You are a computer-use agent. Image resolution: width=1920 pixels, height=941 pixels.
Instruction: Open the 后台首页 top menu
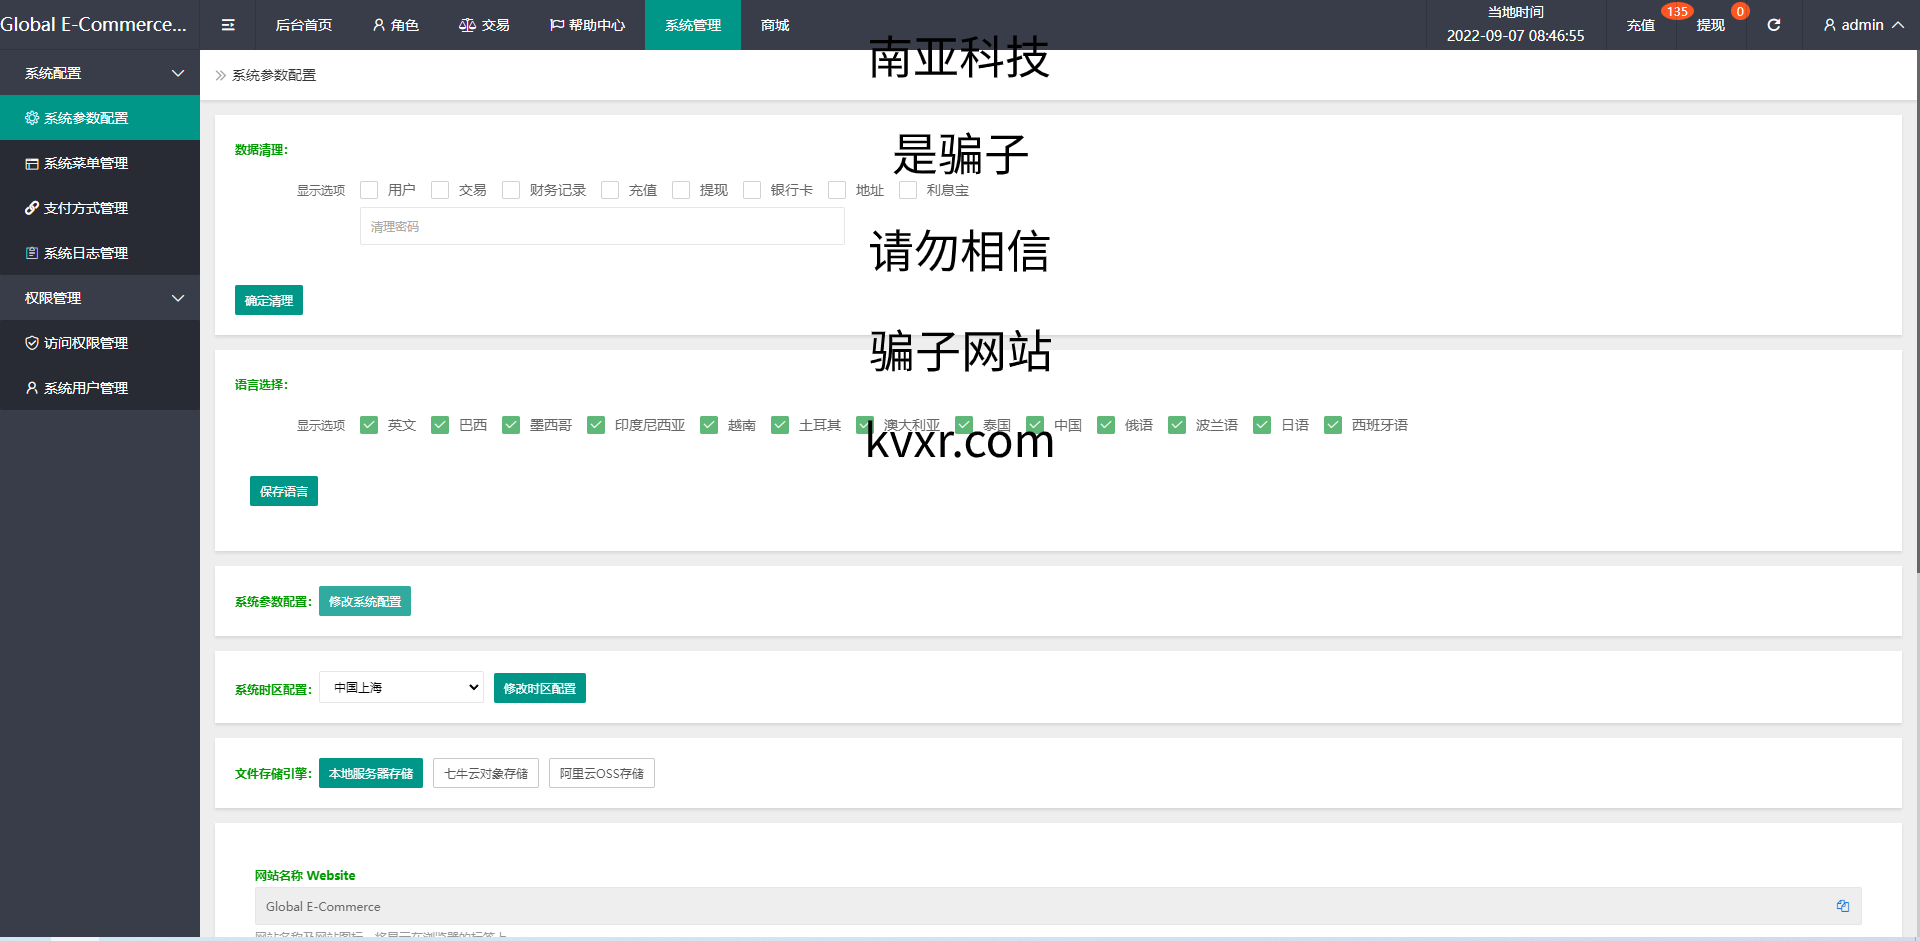click(304, 25)
